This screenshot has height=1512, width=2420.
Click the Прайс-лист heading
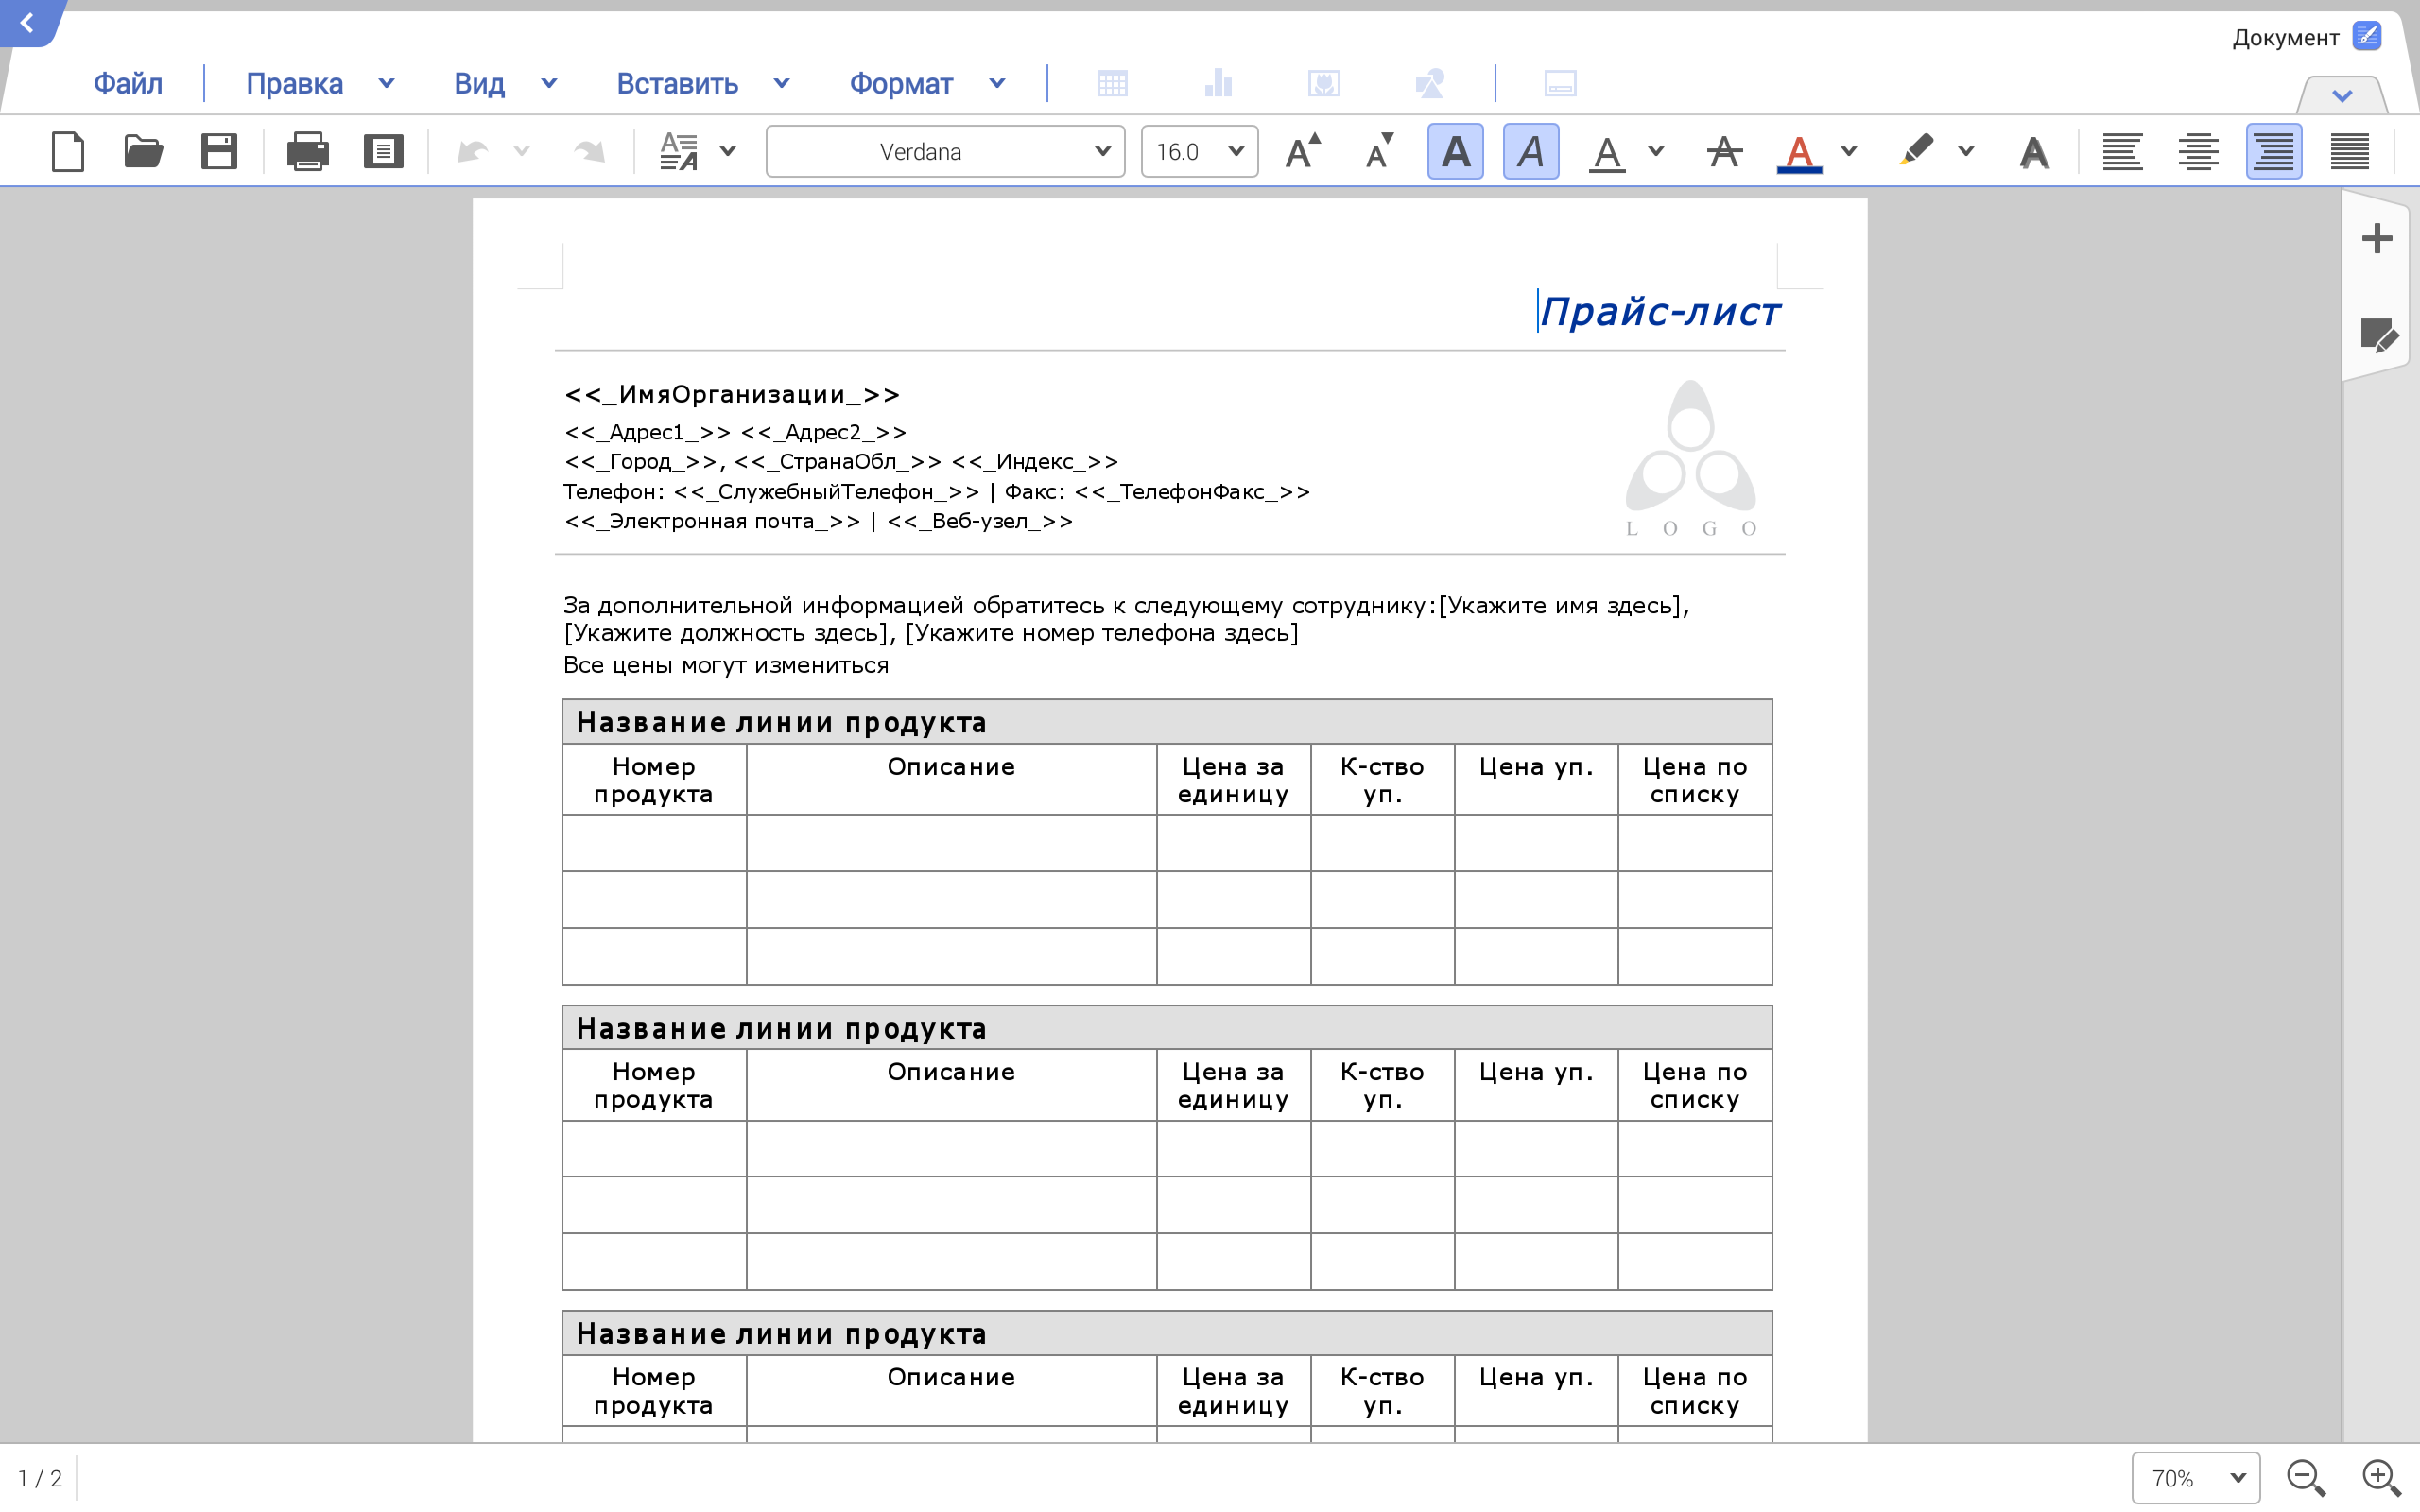pos(1660,311)
